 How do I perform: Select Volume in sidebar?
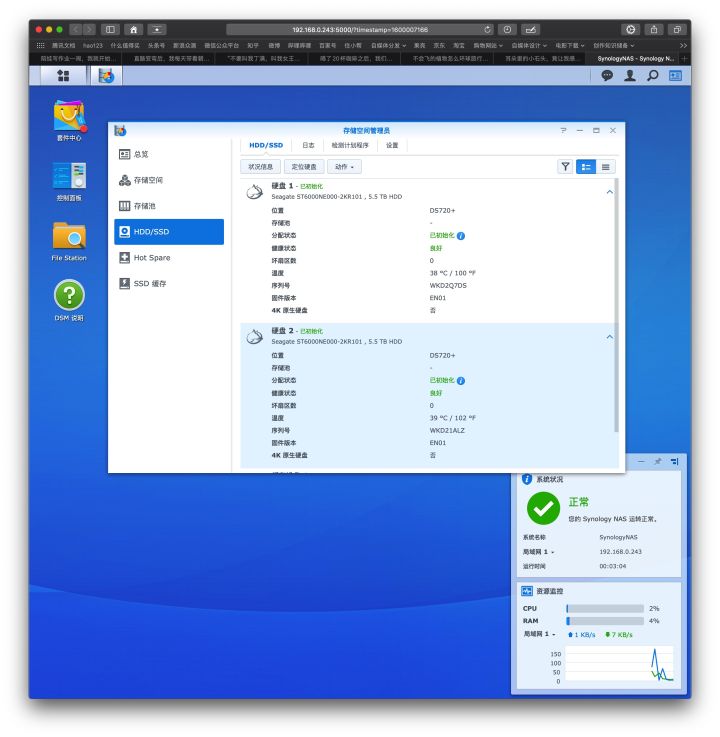[169, 180]
